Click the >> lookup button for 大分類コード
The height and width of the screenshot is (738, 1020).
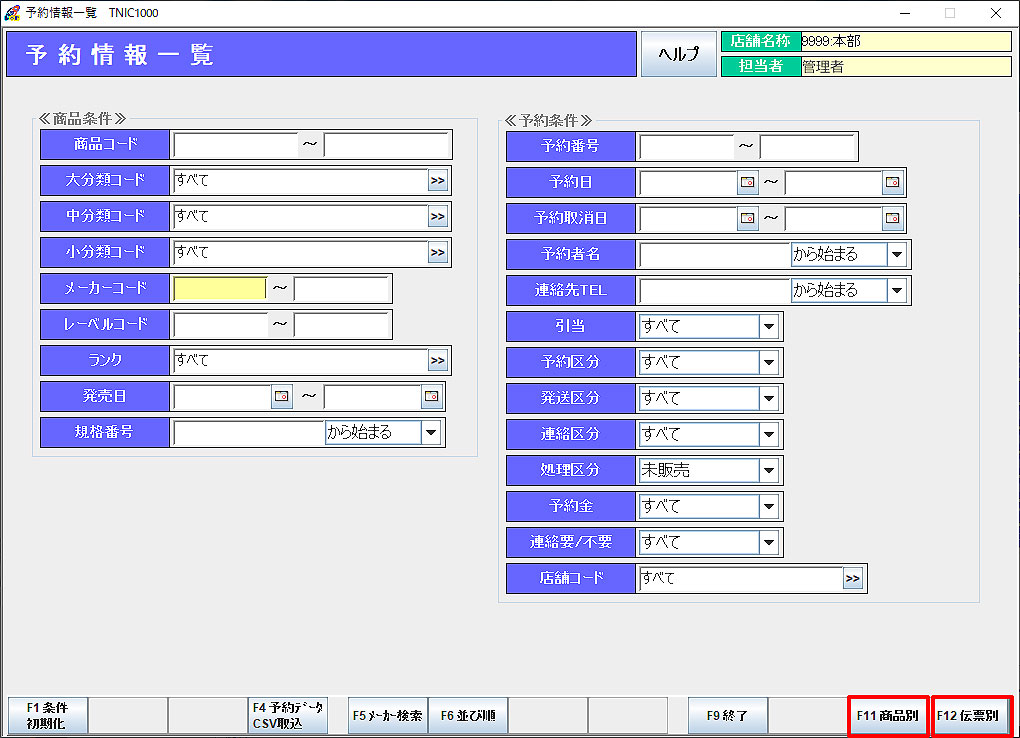tap(438, 181)
